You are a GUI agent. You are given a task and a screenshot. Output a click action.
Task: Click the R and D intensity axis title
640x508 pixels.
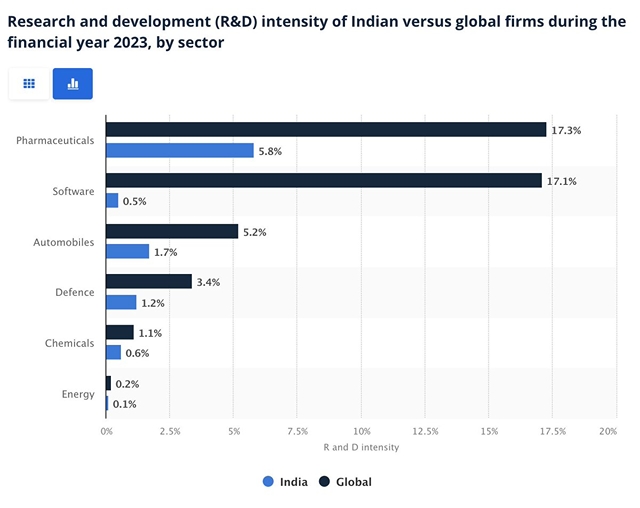tap(361, 448)
